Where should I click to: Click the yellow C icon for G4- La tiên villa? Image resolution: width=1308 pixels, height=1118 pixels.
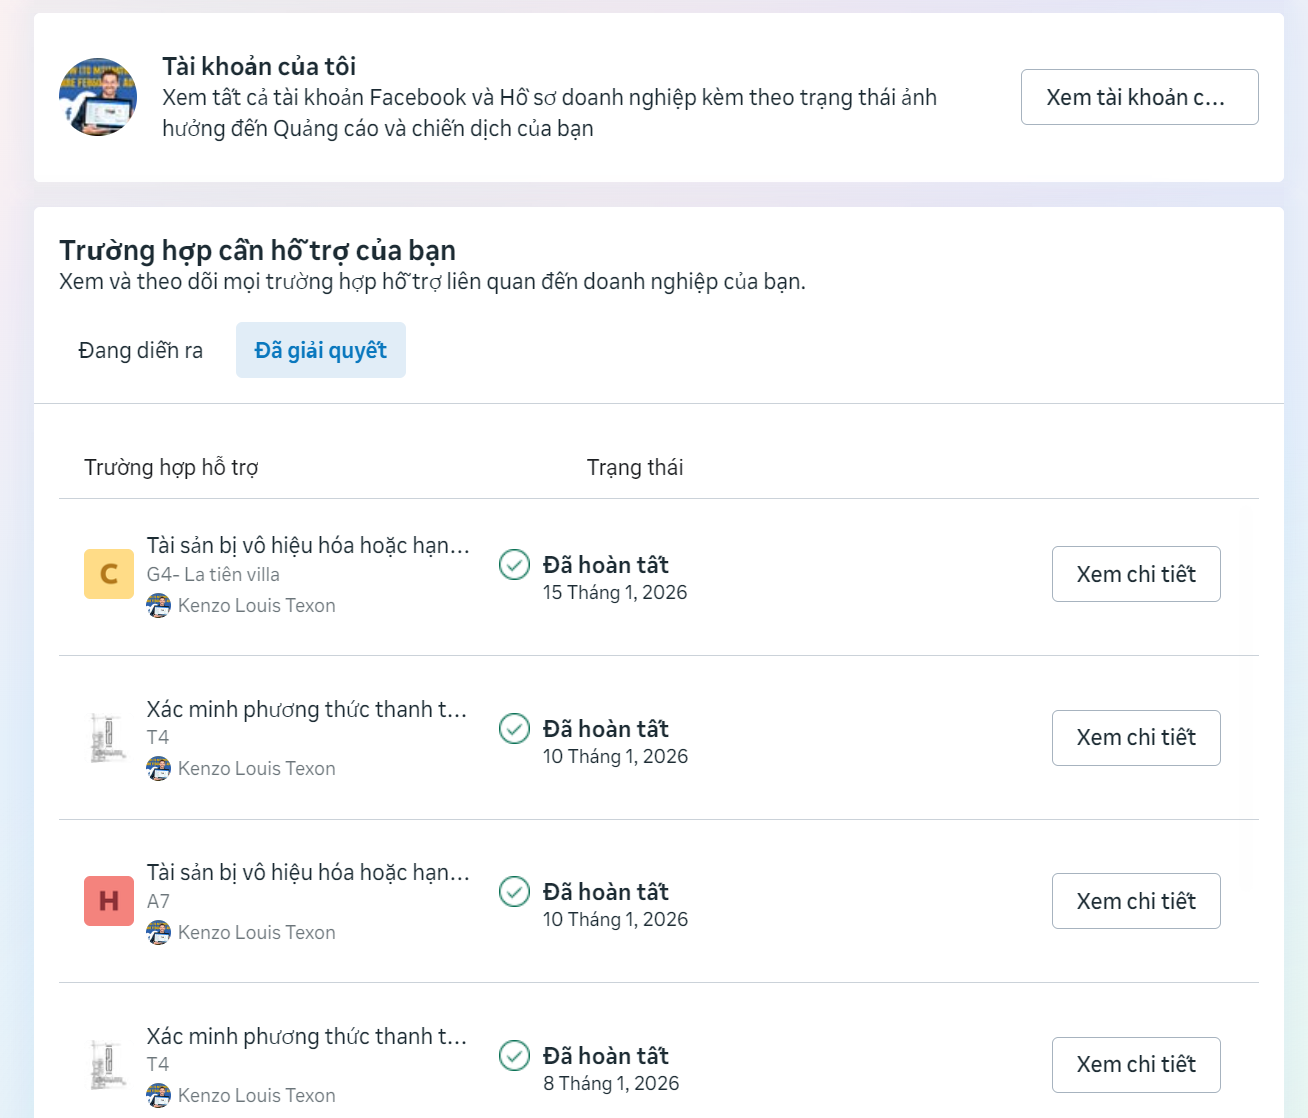pos(109,574)
